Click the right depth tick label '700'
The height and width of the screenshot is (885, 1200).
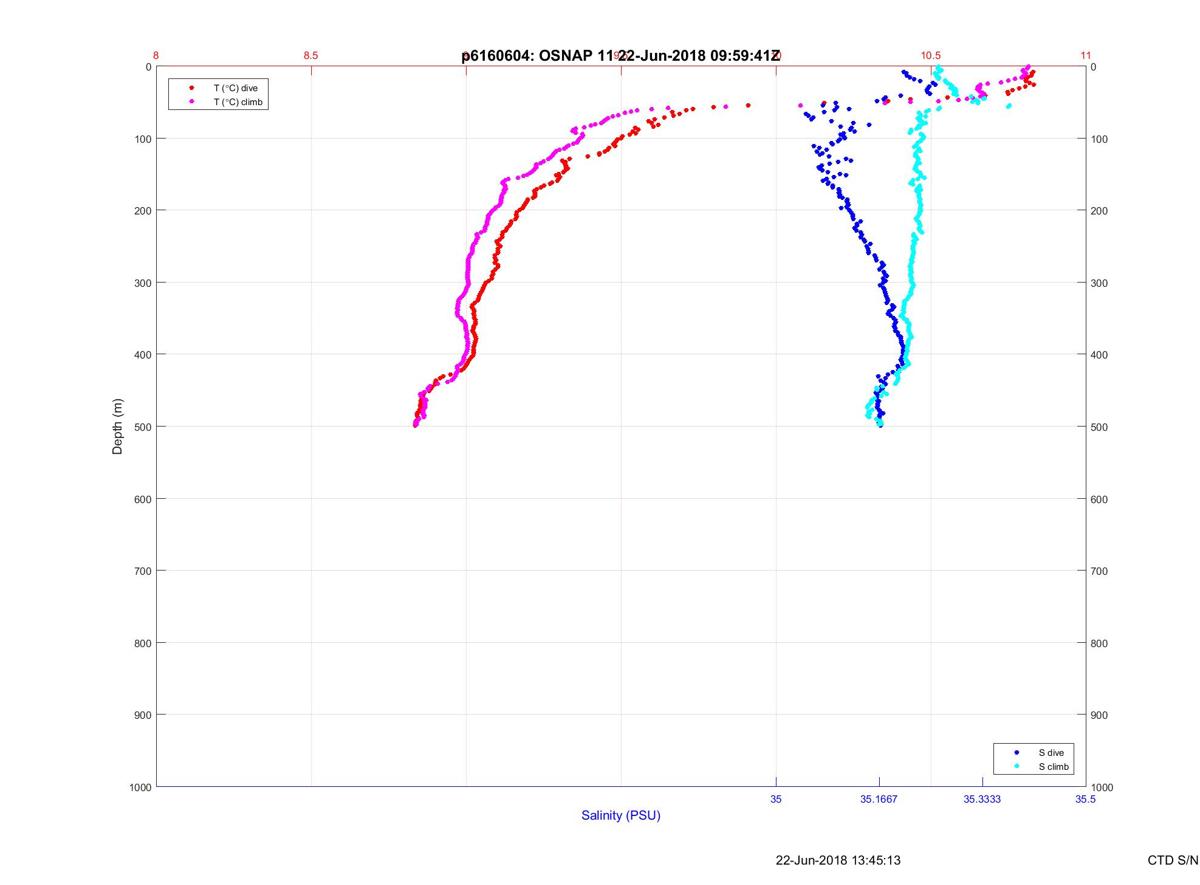[x=1100, y=571]
